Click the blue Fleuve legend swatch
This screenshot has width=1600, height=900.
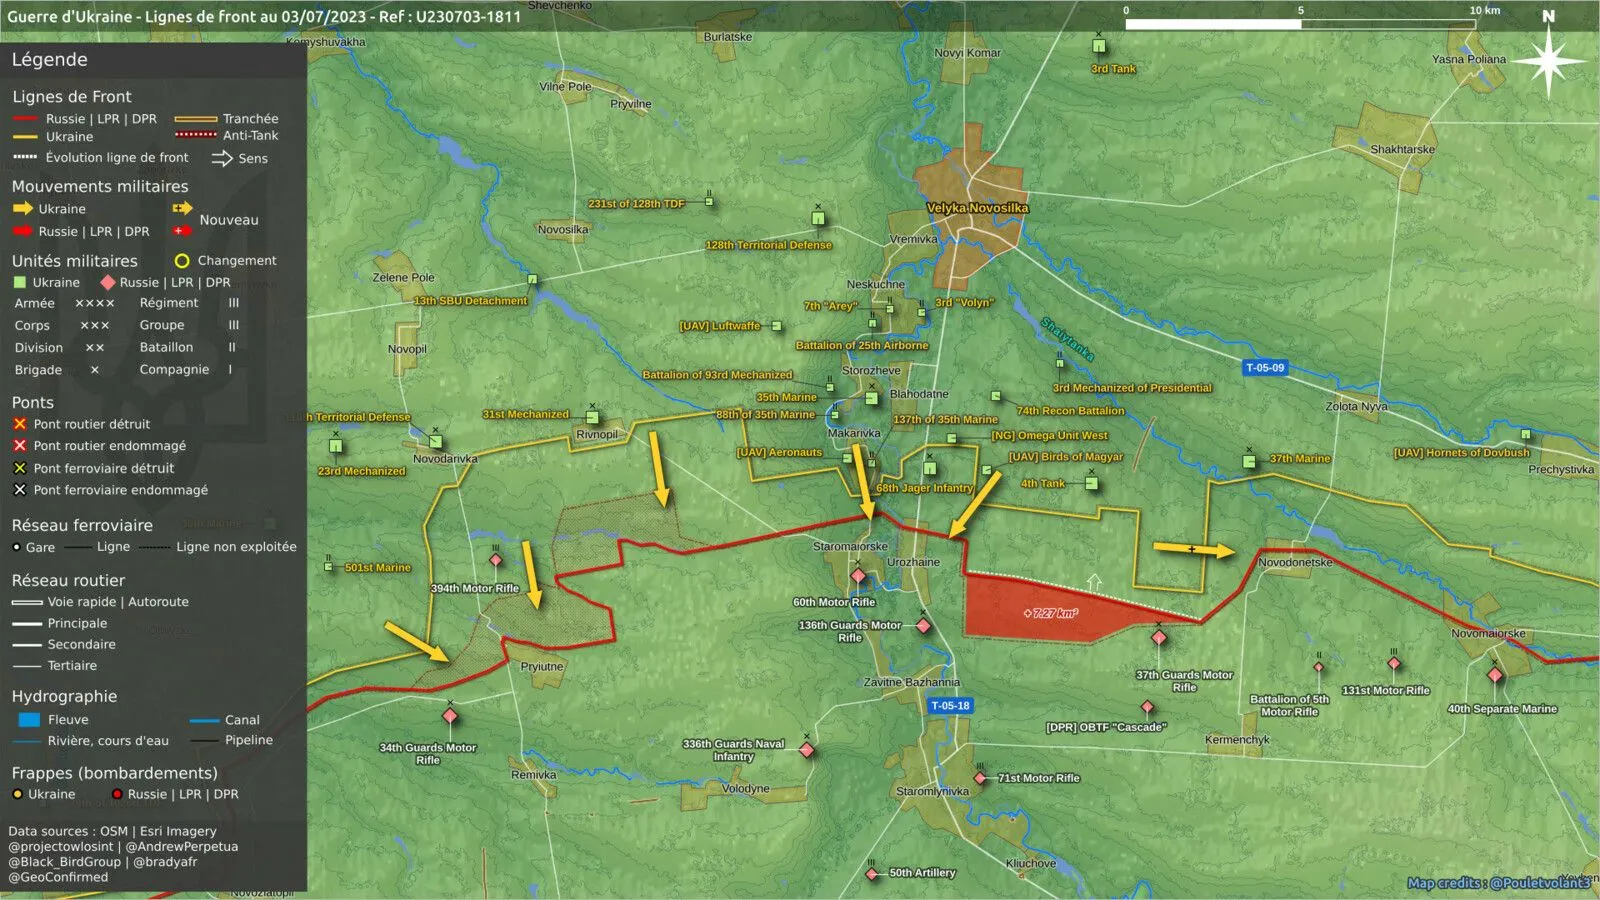pyautogui.click(x=29, y=720)
